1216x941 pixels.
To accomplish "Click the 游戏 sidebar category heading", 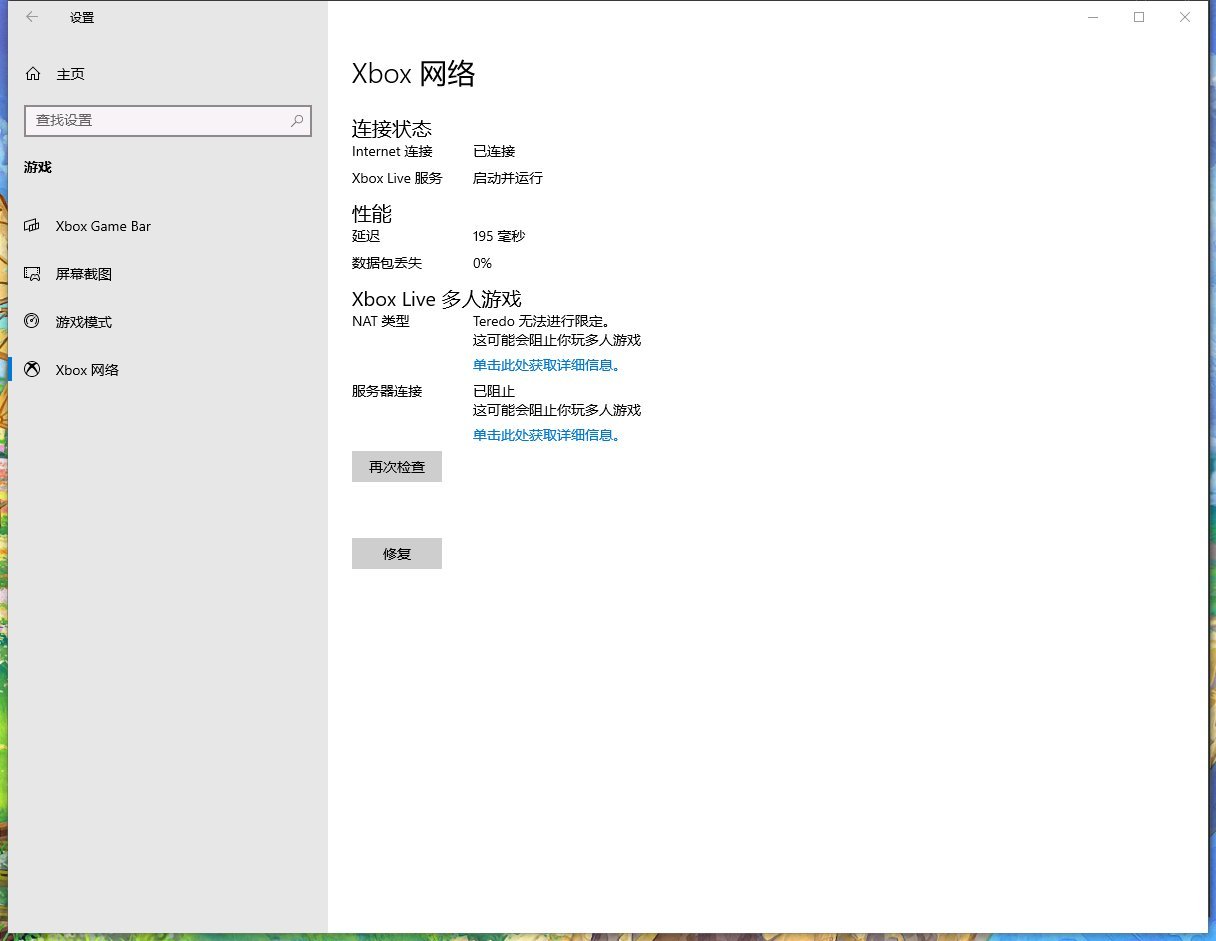I will coord(38,167).
